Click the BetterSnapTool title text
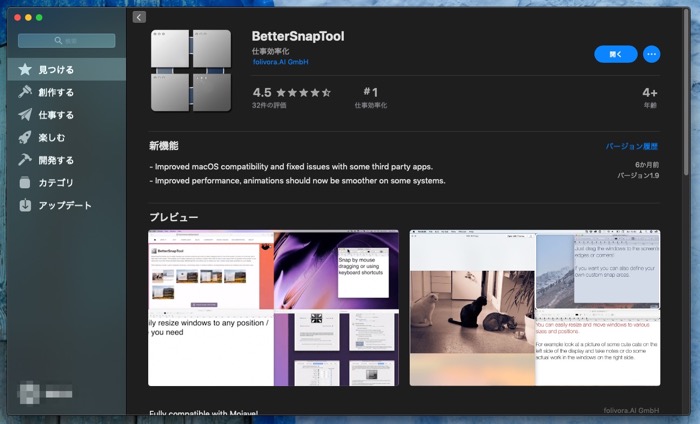 pyautogui.click(x=298, y=36)
